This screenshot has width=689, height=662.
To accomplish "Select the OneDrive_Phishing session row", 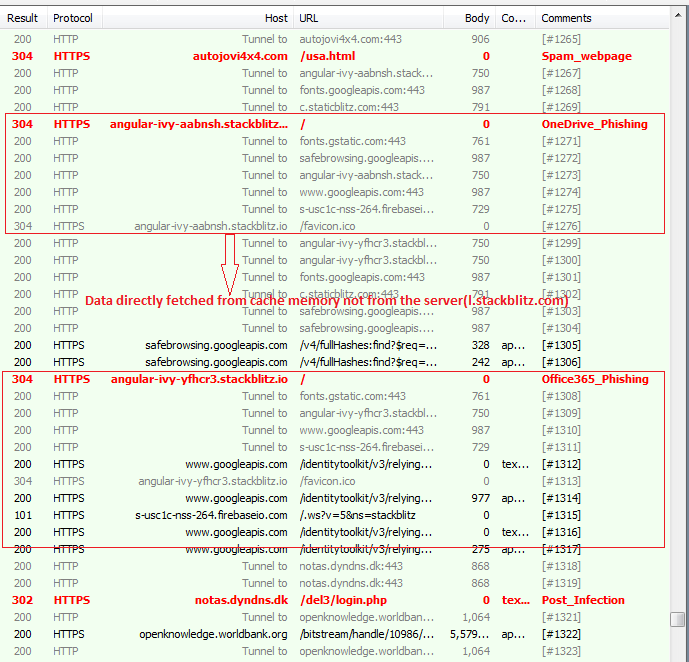I will [x=594, y=124].
